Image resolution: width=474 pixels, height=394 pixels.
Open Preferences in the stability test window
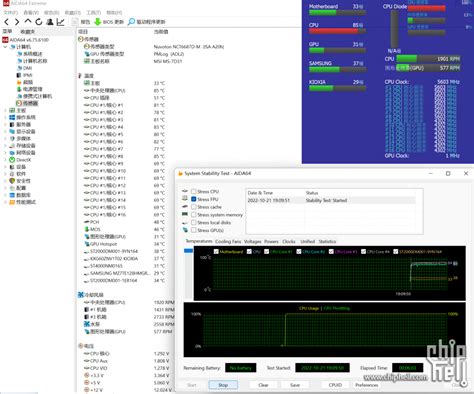pyautogui.click(x=367, y=385)
